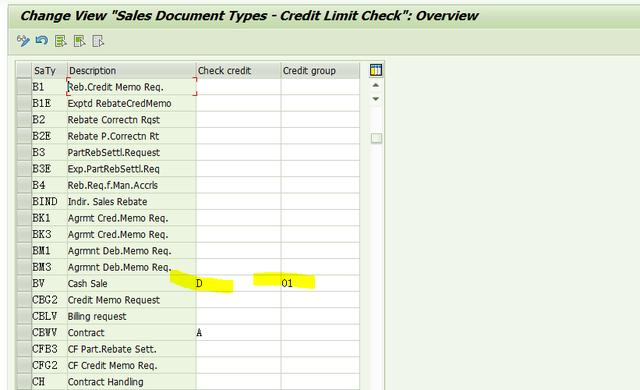The width and height of the screenshot is (640, 390).
Task: Click the 'CF Part.Rebate Sett.' description cell
Action: click(131, 349)
